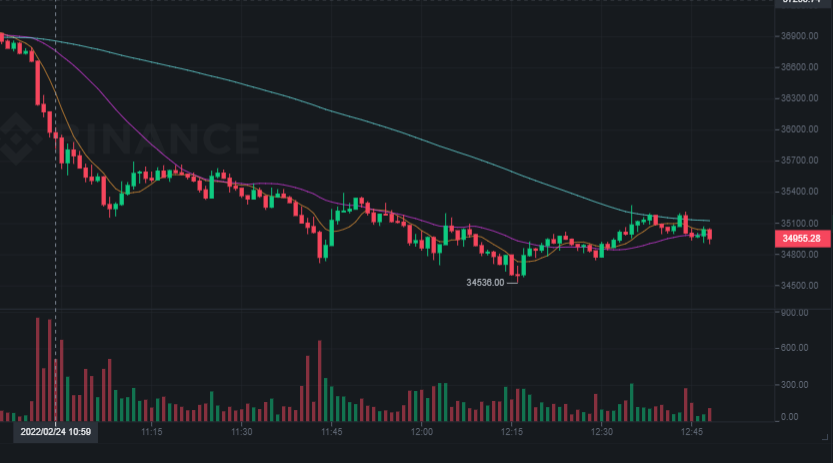This screenshot has width=833, height=463.
Task: Click the 12:30 time axis label
Action: (601, 432)
